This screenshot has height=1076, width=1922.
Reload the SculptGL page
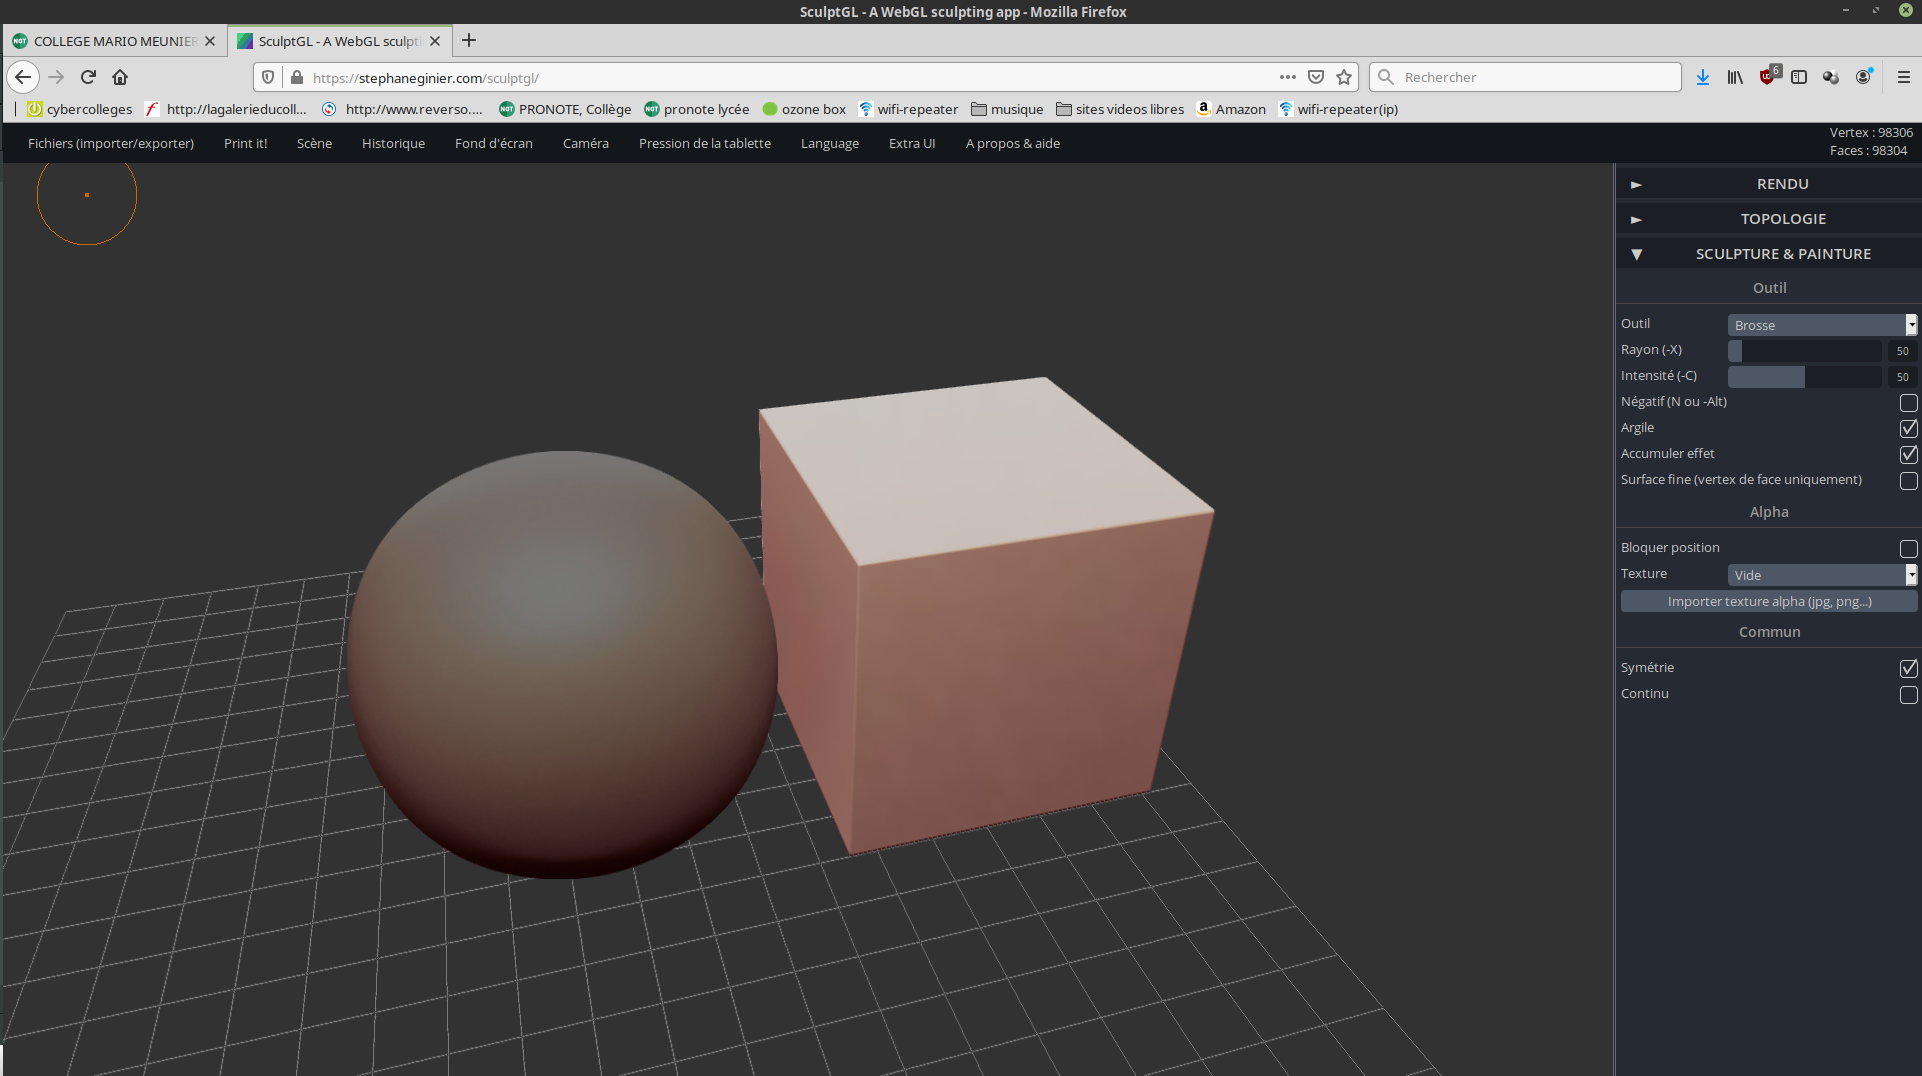click(x=88, y=77)
